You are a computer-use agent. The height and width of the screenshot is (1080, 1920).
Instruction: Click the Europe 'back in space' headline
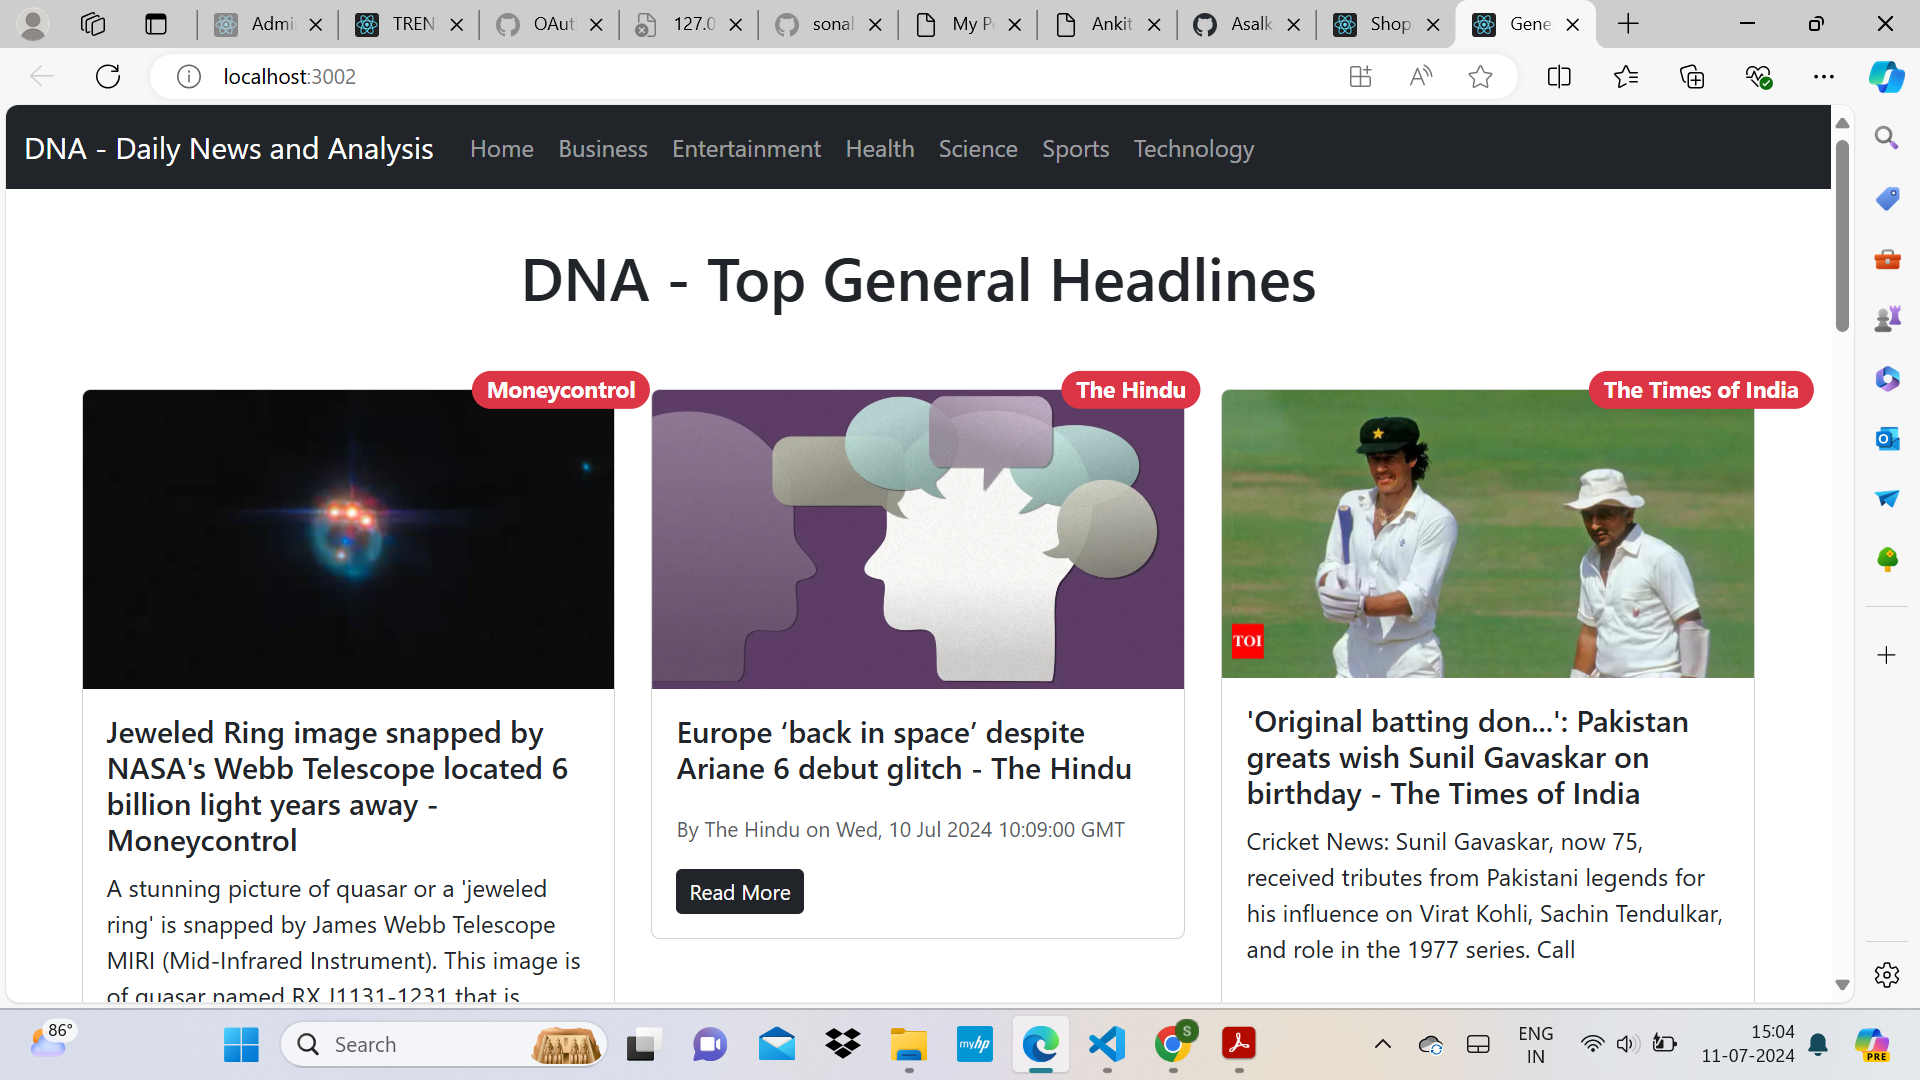[904, 751]
